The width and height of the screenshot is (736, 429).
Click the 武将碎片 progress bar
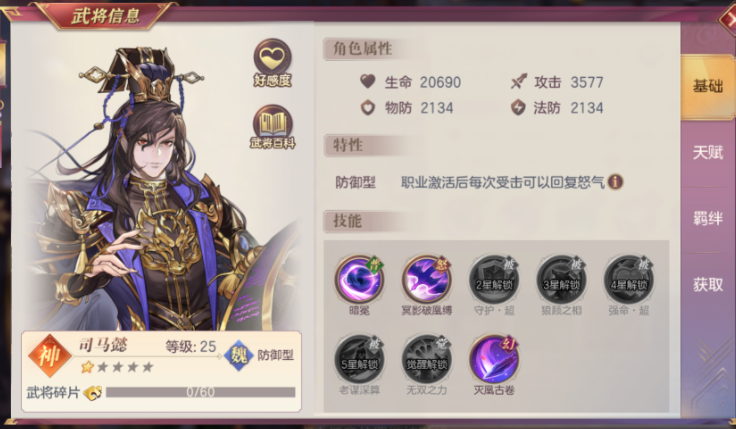200,392
